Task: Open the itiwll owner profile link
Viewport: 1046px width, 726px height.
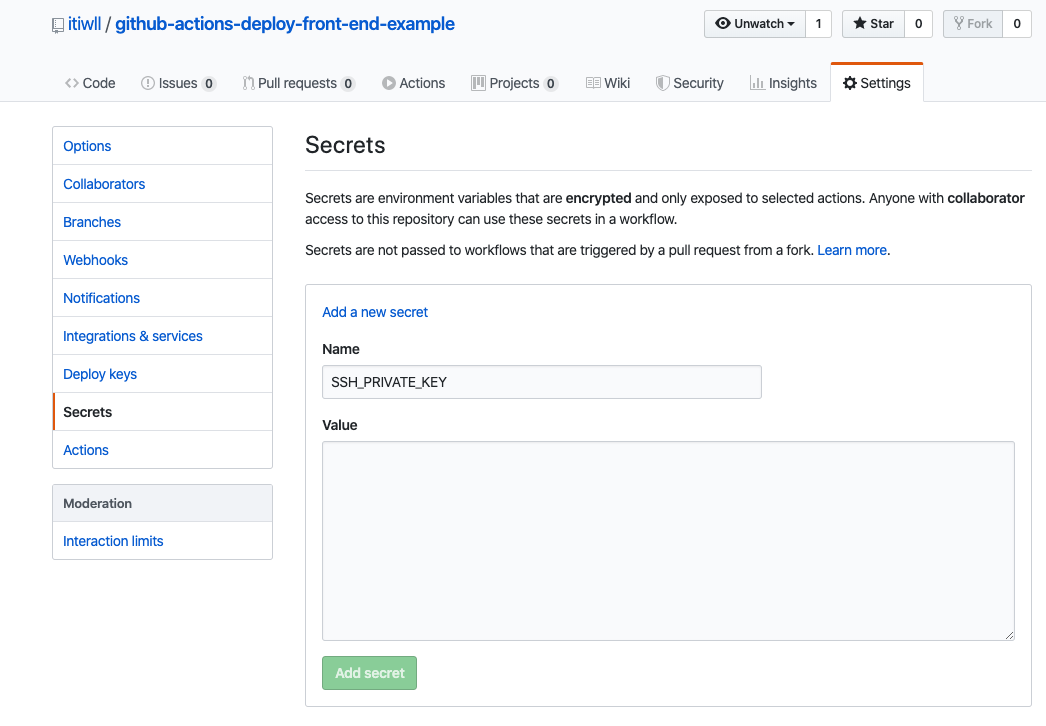Action: click(87, 24)
